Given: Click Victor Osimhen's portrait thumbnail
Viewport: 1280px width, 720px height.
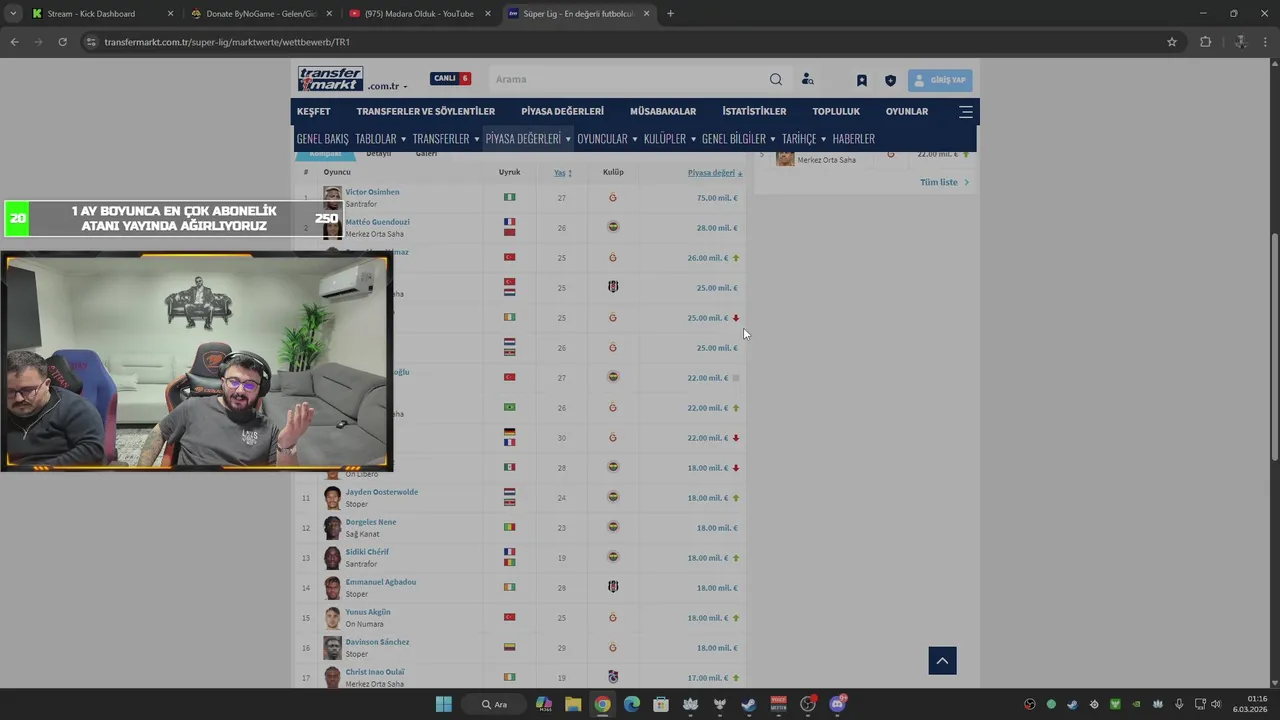Looking at the screenshot, I should (x=332, y=197).
